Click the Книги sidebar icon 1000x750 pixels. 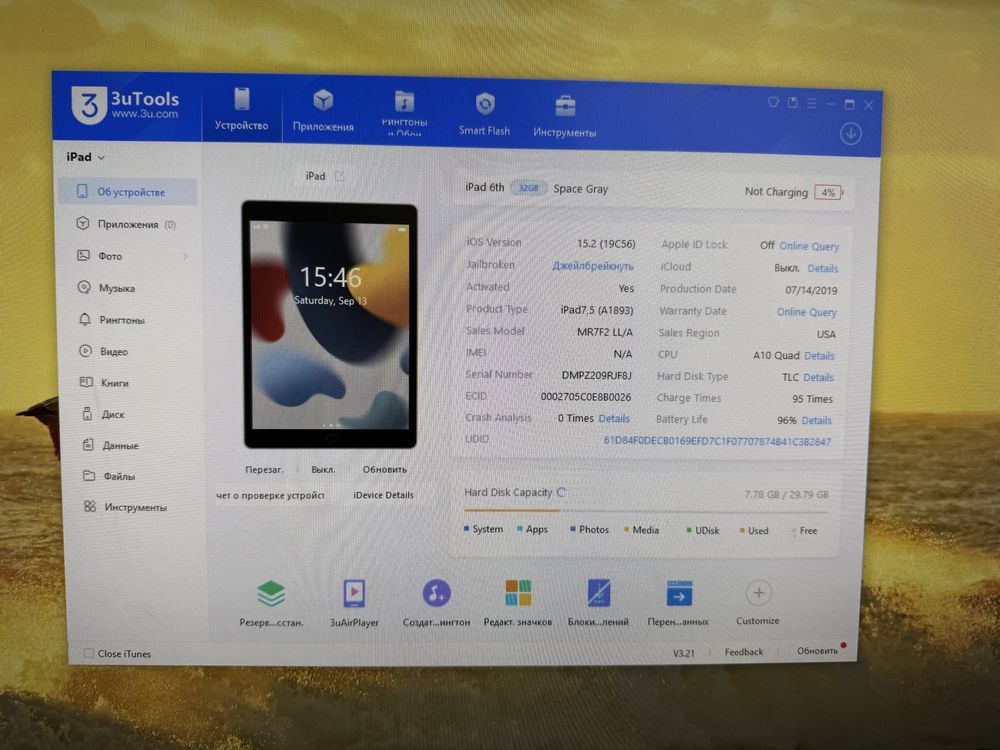86,382
